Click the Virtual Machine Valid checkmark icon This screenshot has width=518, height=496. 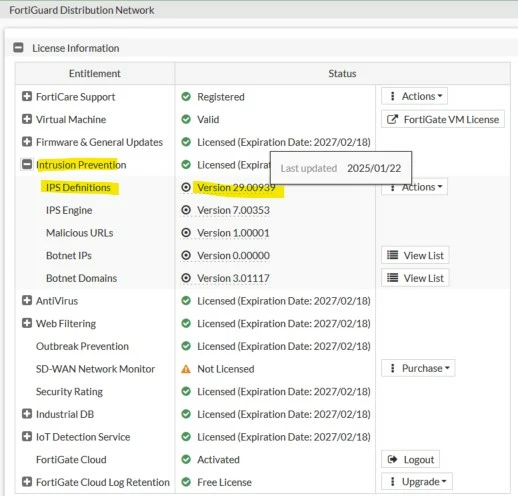tap(186, 119)
